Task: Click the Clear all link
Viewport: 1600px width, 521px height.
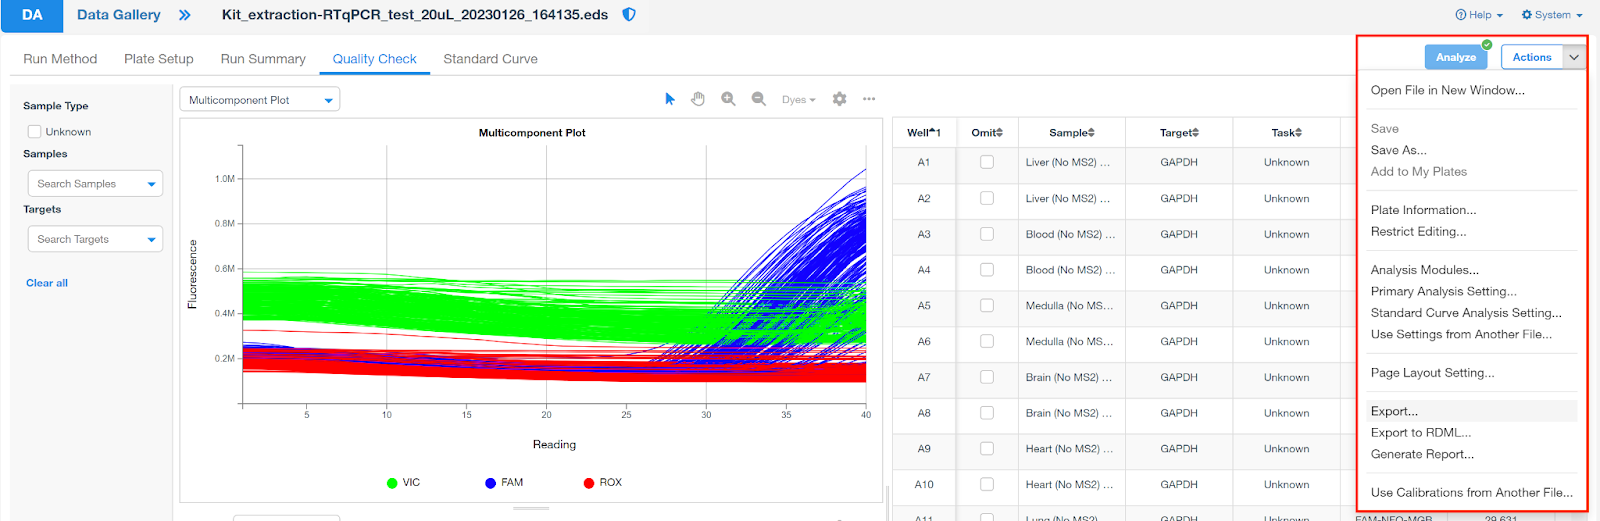Action: coord(47,283)
